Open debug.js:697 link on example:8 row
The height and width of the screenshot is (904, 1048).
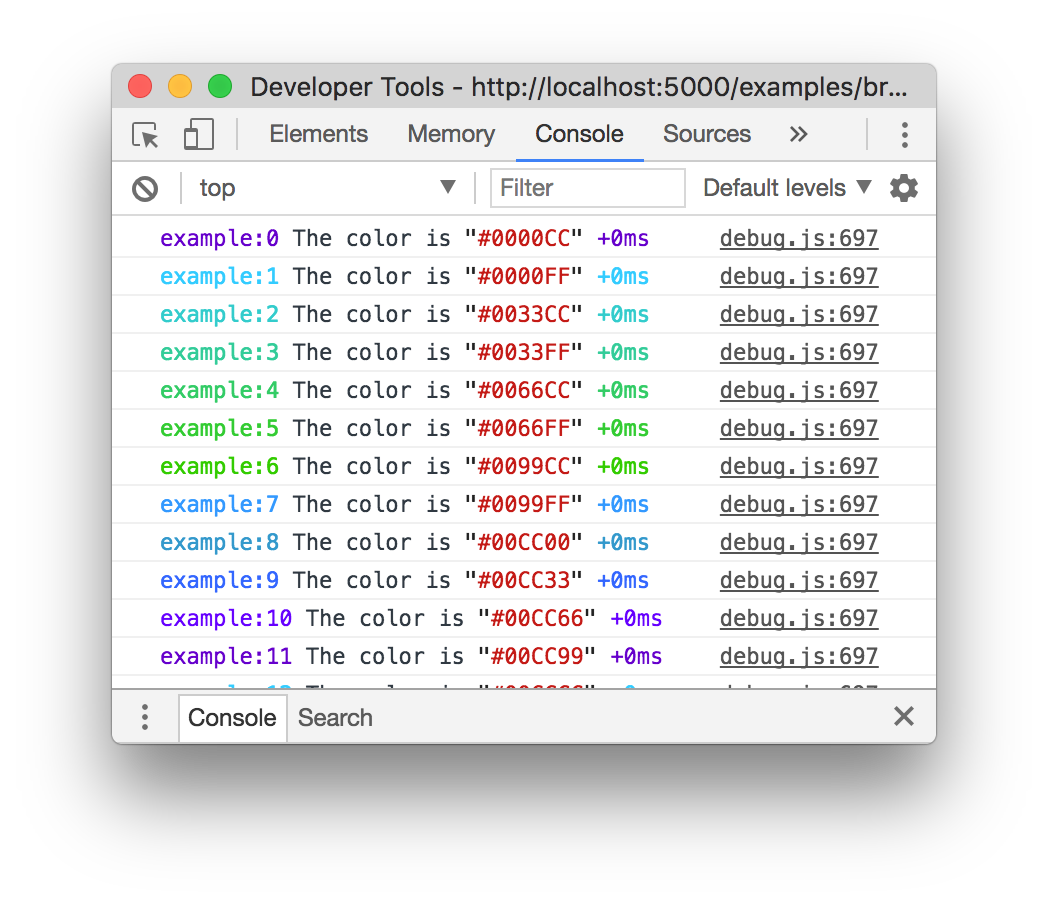point(799,543)
